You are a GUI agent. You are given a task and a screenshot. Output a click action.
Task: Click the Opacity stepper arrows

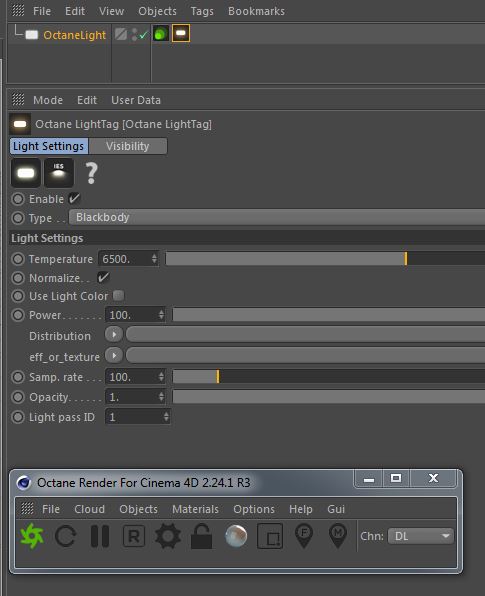[161, 396]
